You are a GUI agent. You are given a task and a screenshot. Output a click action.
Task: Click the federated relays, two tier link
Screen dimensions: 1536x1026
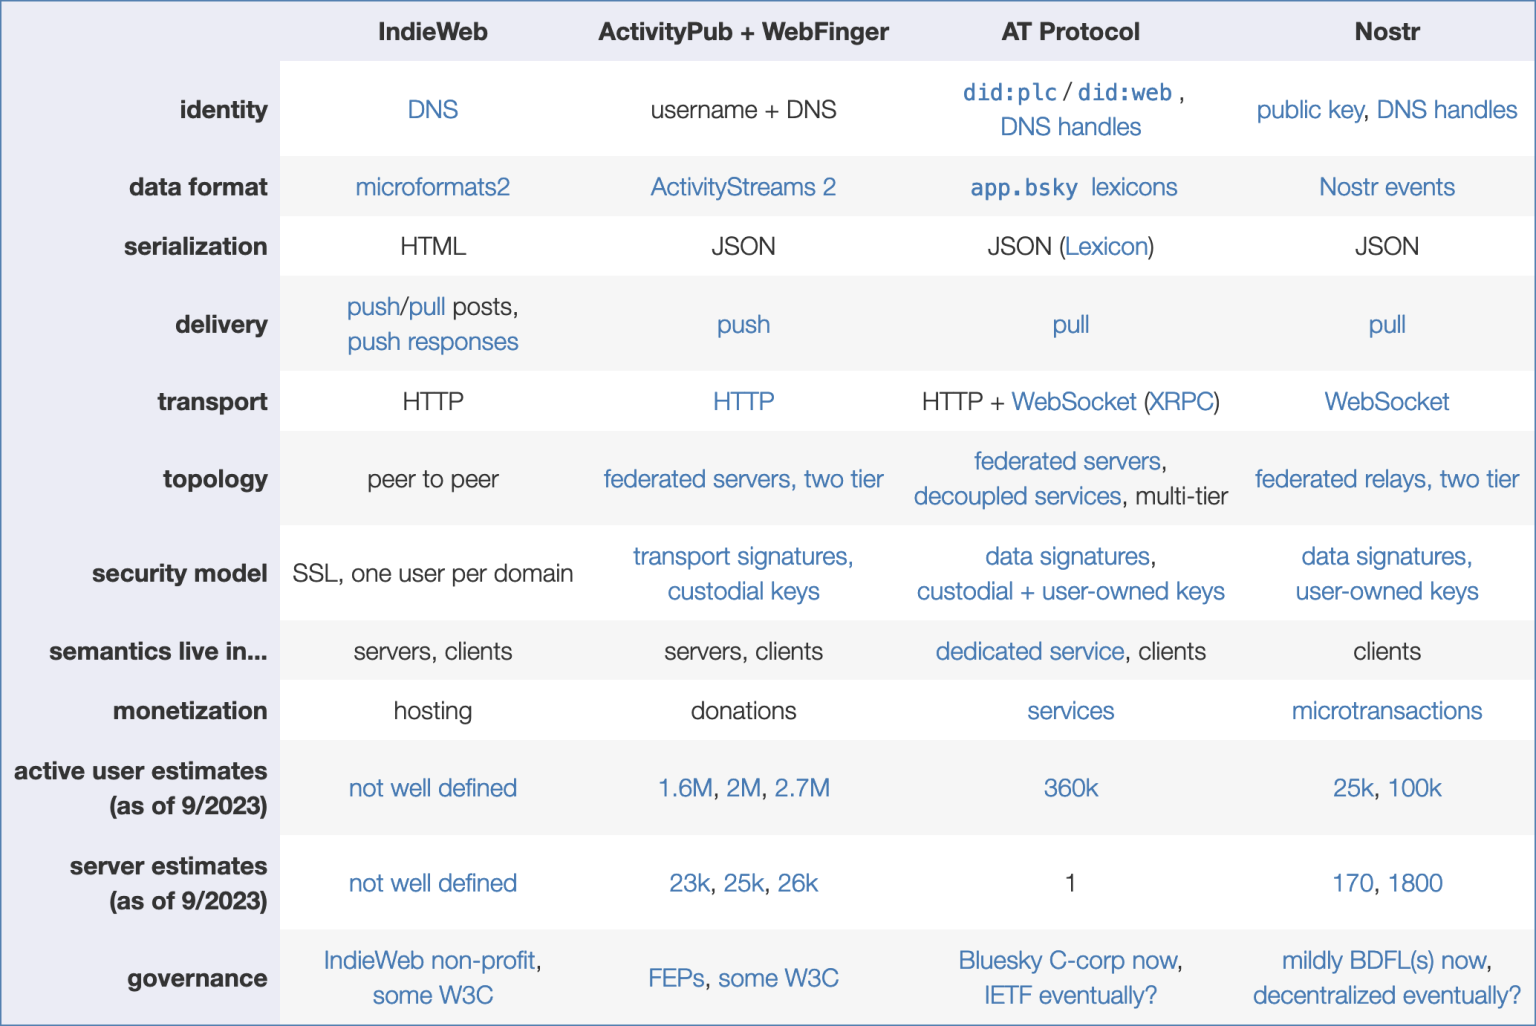[x=1386, y=480]
